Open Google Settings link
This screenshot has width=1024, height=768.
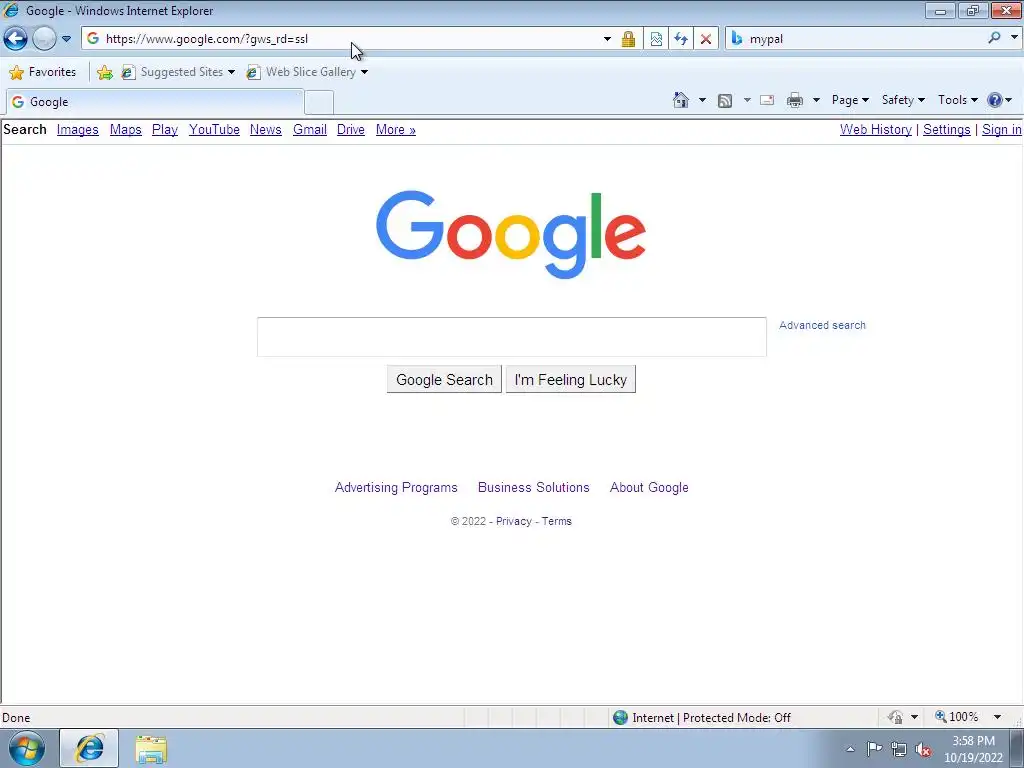(946, 129)
